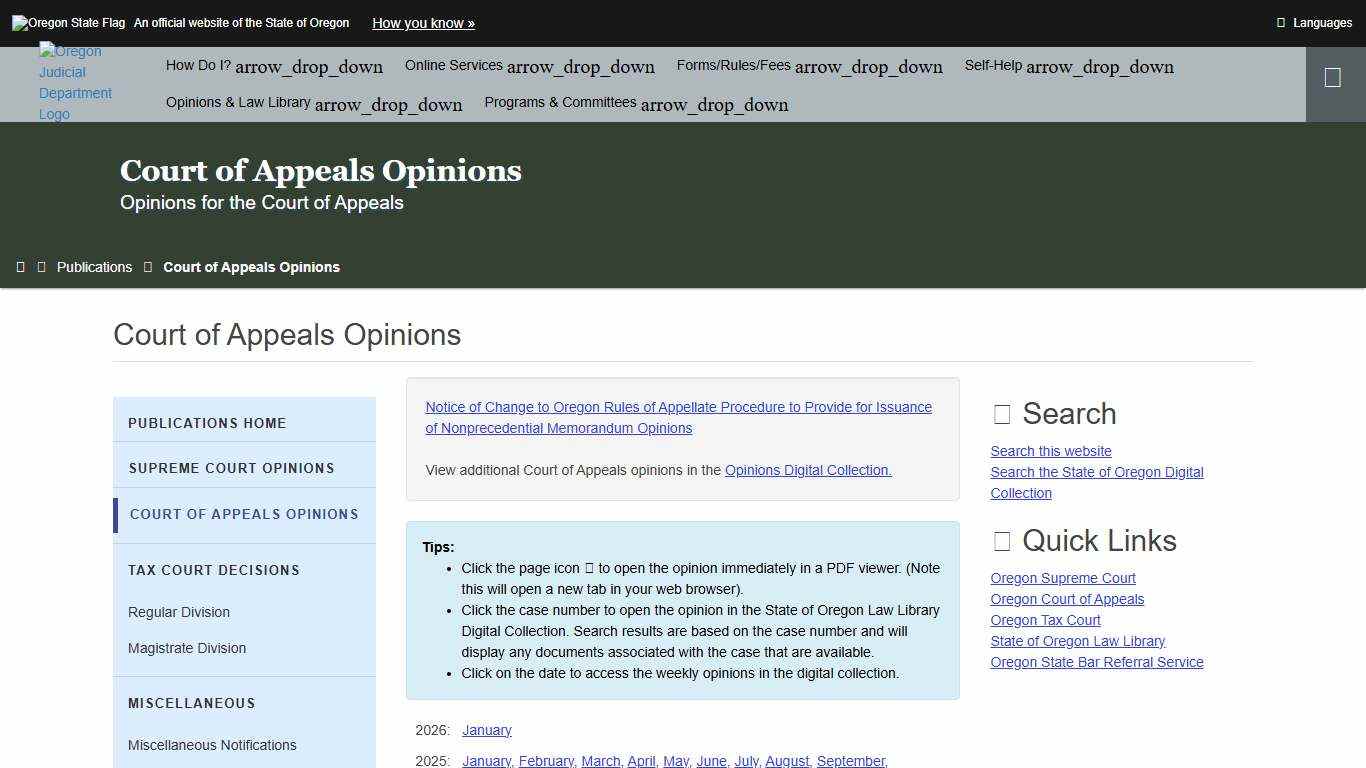Click the How you know » link
The width and height of the screenshot is (1366, 768).
pyautogui.click(x=423, y=23)
